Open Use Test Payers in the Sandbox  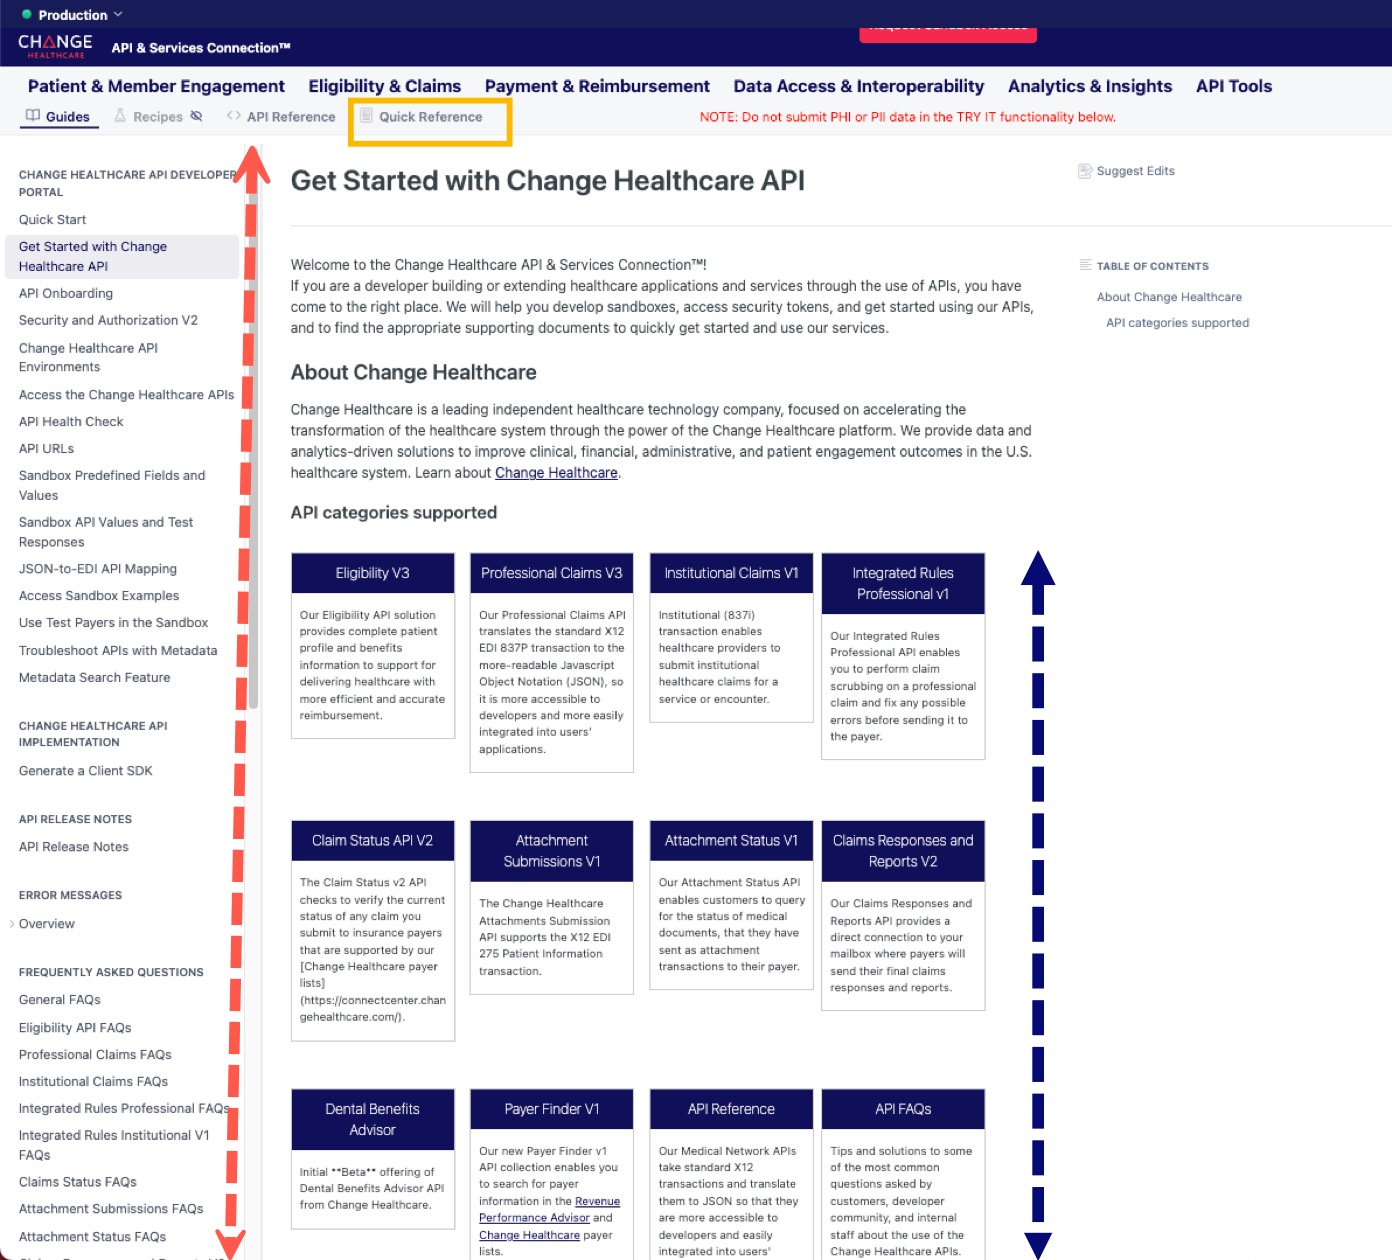113,623
